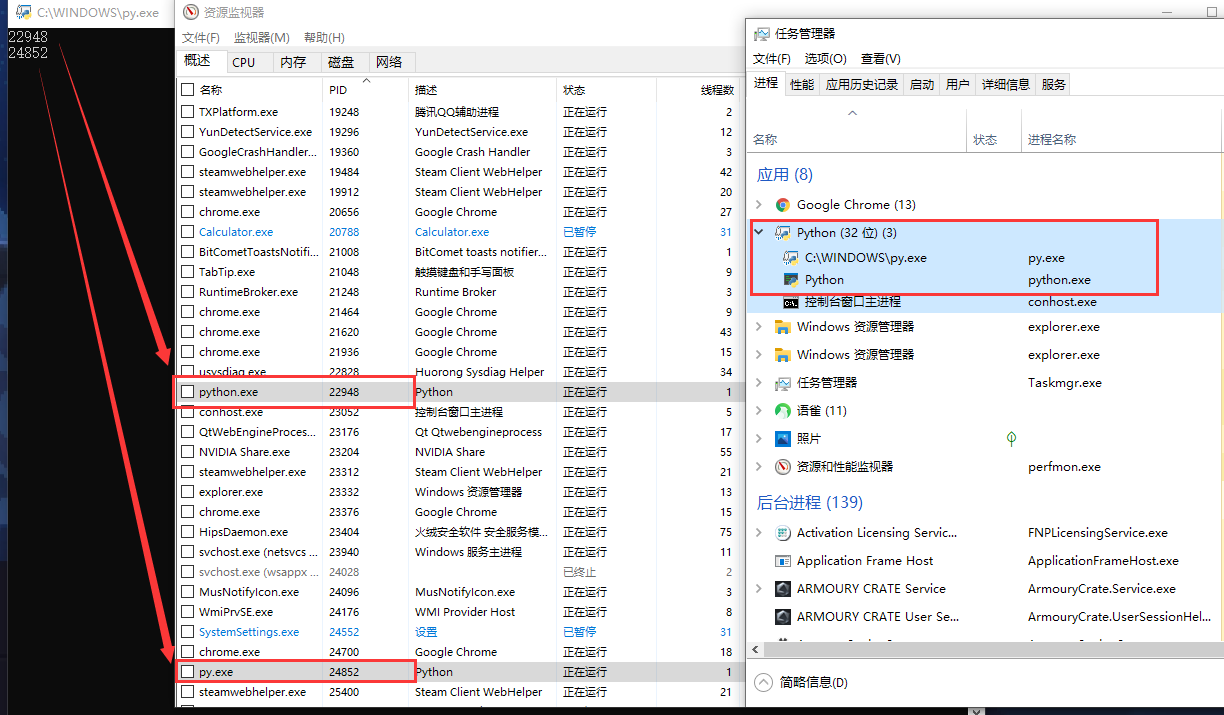Expand the 任务管理器 process row
The width and height of the screenshot is (1224, 715).
point(759,383)
